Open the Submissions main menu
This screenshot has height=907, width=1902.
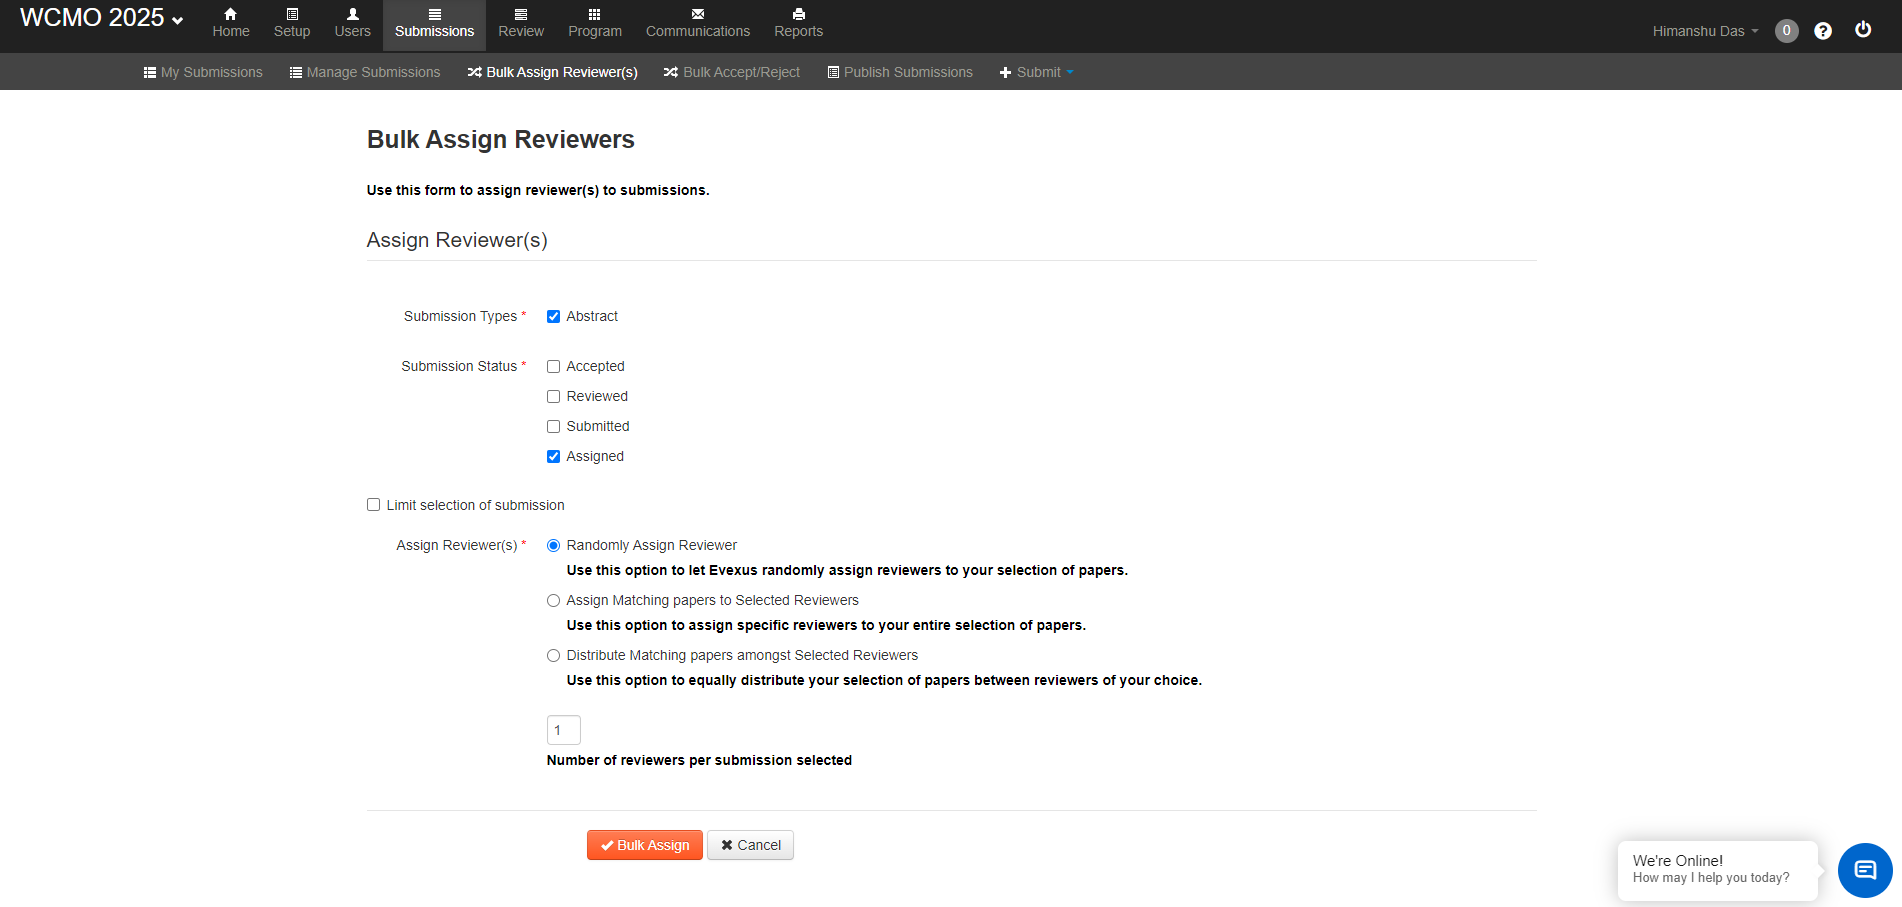click(434, 24)
